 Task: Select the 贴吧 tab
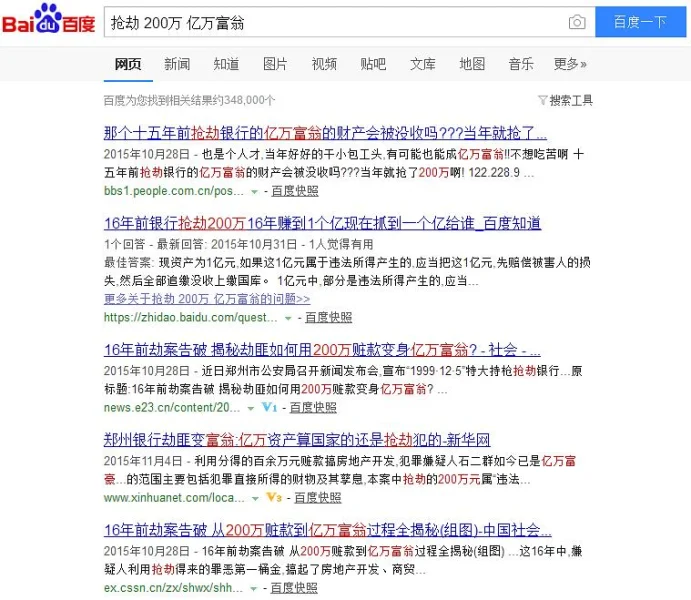pos(373,64)
